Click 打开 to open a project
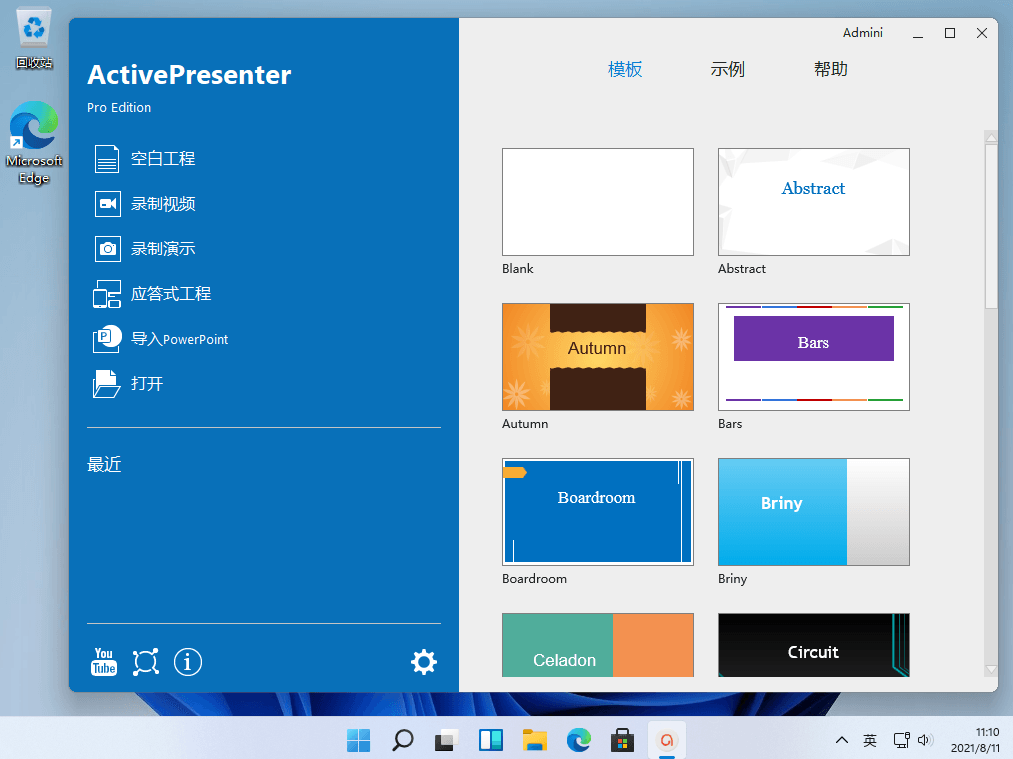 [x=147, y=384]
